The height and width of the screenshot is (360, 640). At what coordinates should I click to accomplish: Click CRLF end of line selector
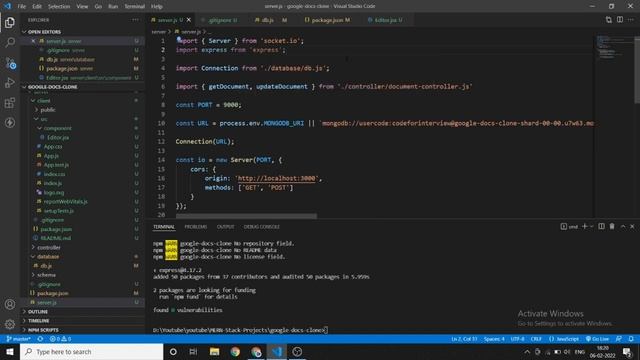click(536, 339)
